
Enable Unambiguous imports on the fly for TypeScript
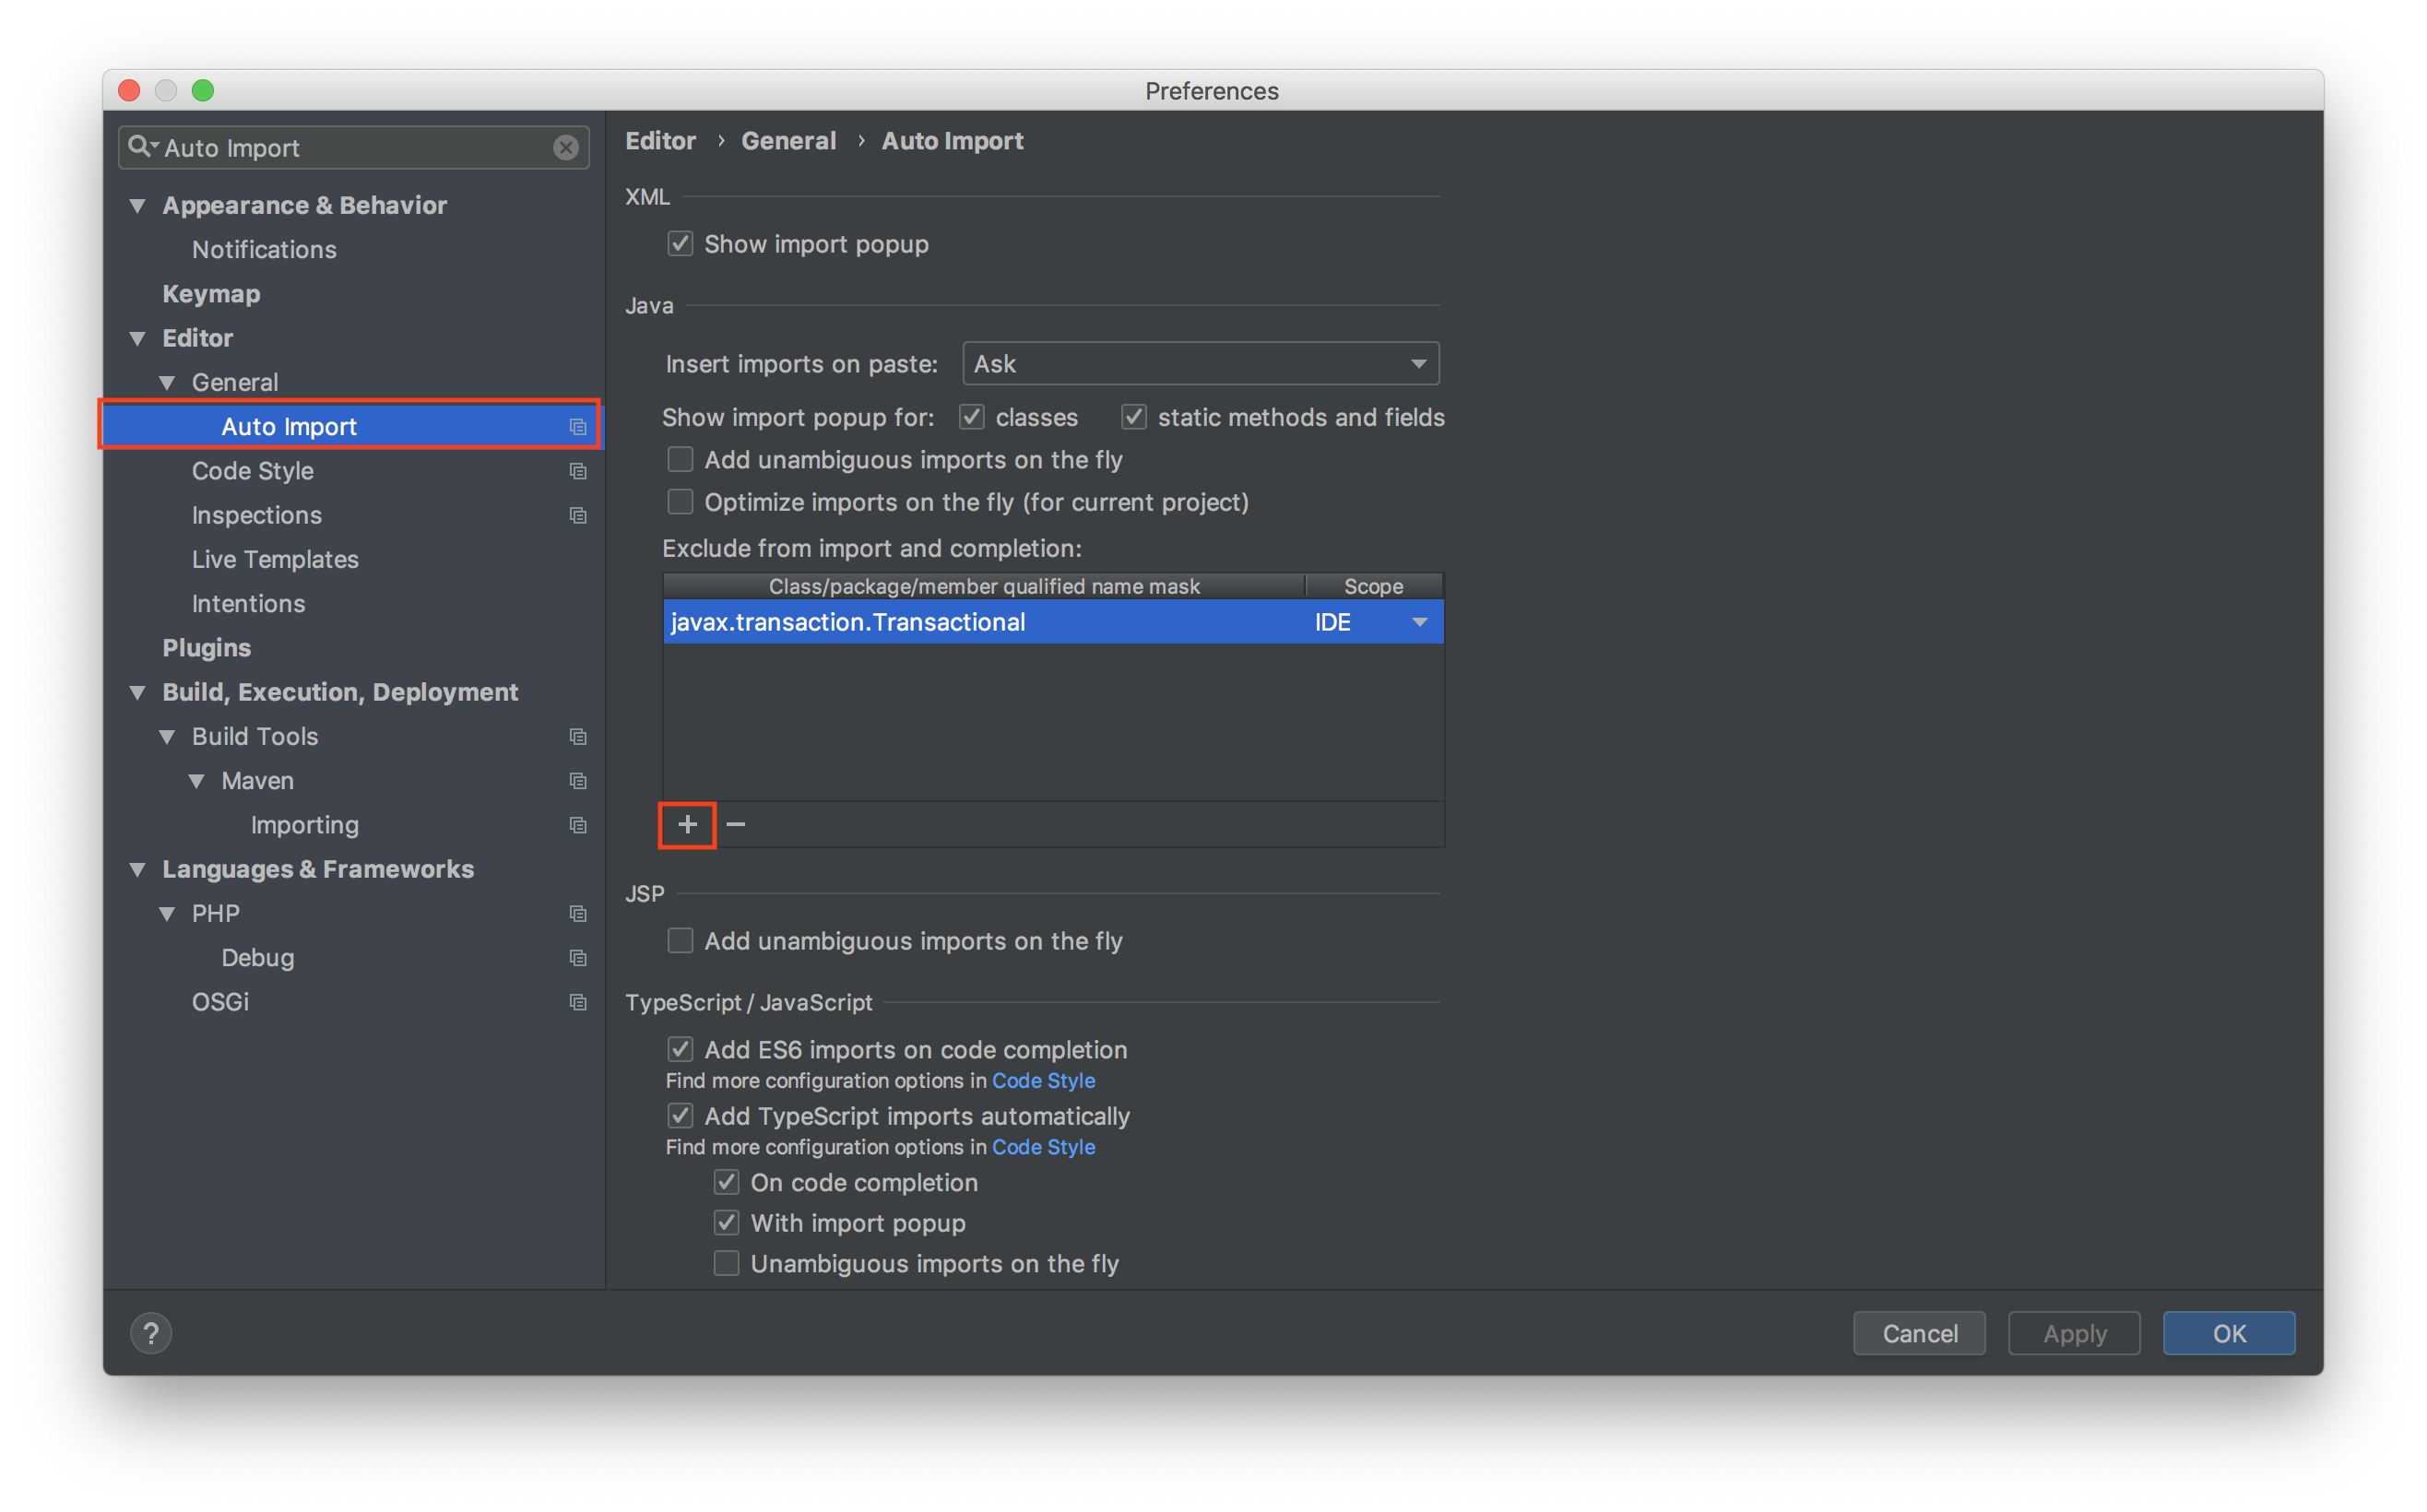pyautogui.click(x=726, y=1264)
